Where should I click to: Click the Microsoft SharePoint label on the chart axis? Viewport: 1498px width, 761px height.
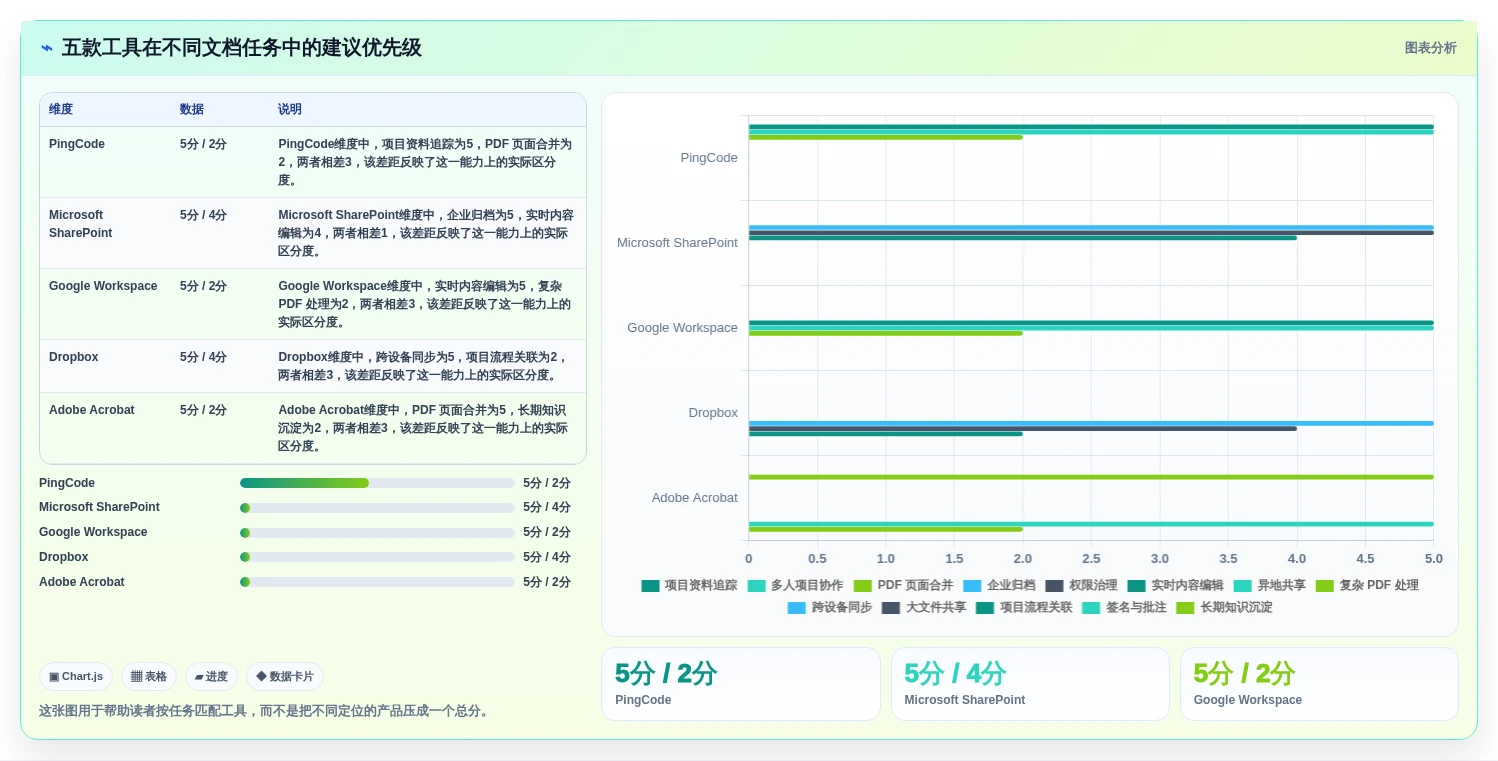pos(677,243)
